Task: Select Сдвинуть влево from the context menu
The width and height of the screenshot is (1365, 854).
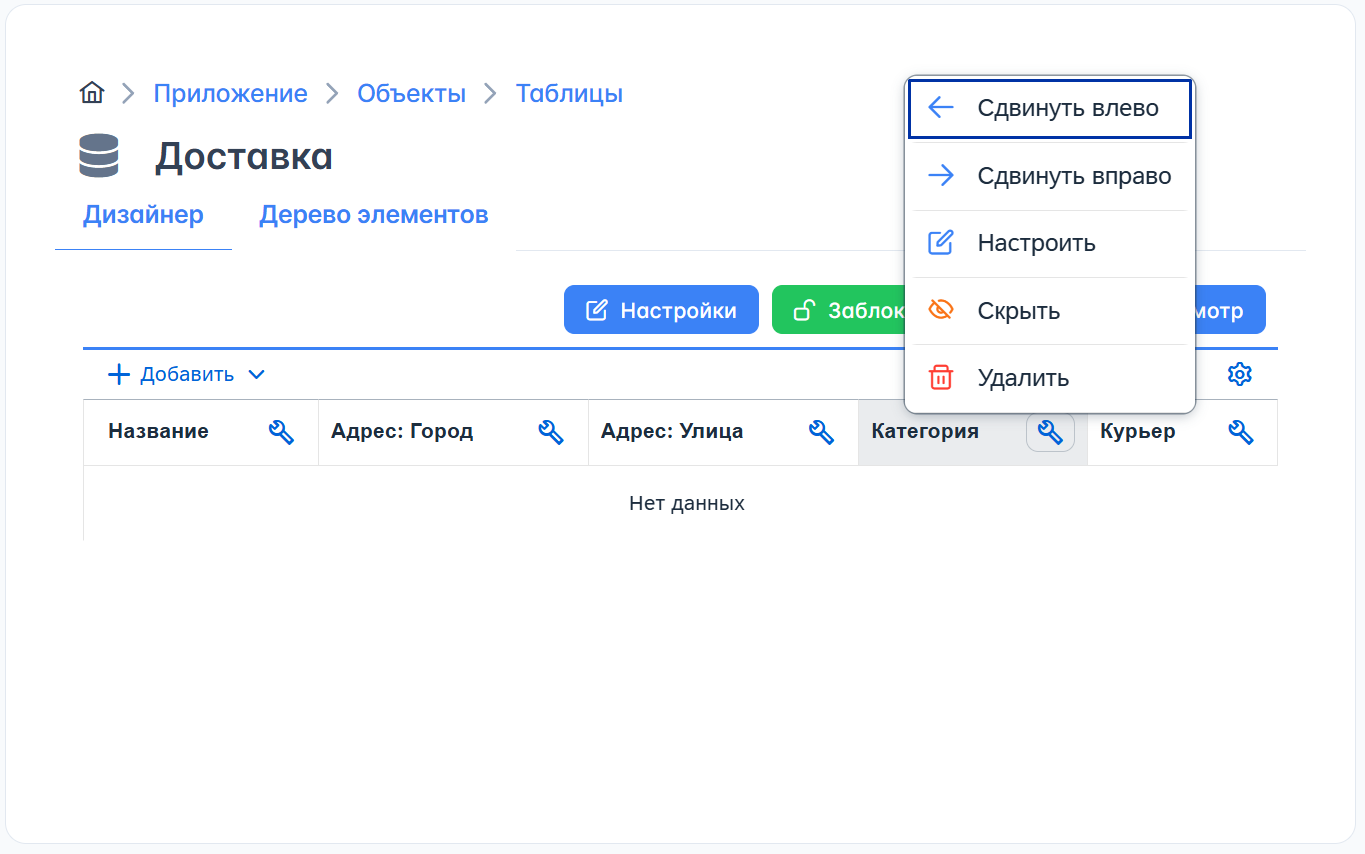Action: point(1049,108)
